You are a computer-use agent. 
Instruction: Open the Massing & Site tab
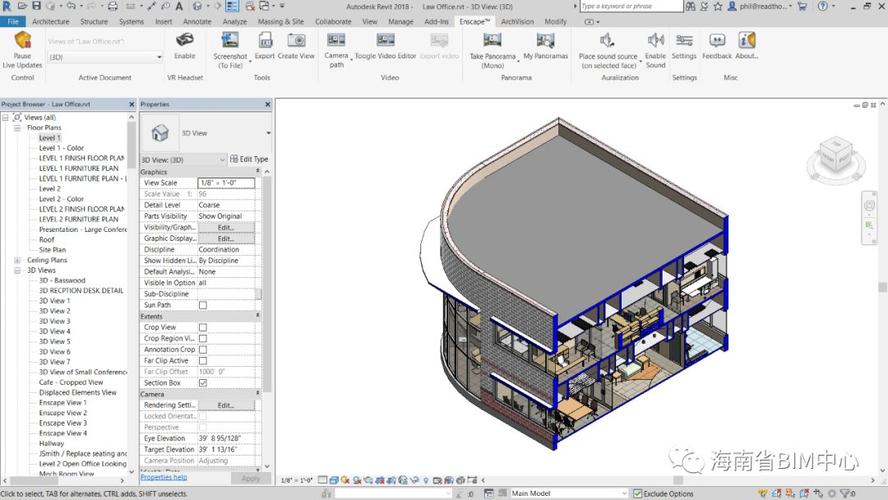click(x=280, y=21)
